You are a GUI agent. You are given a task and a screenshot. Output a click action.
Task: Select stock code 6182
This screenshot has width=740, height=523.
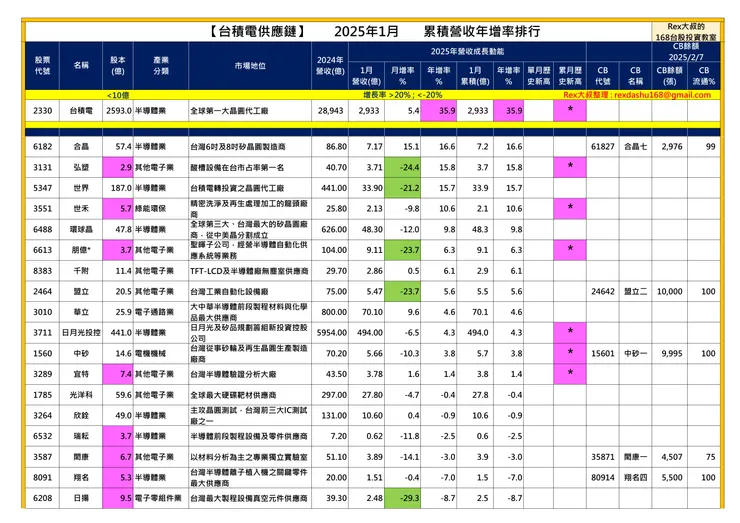(42, 147)
